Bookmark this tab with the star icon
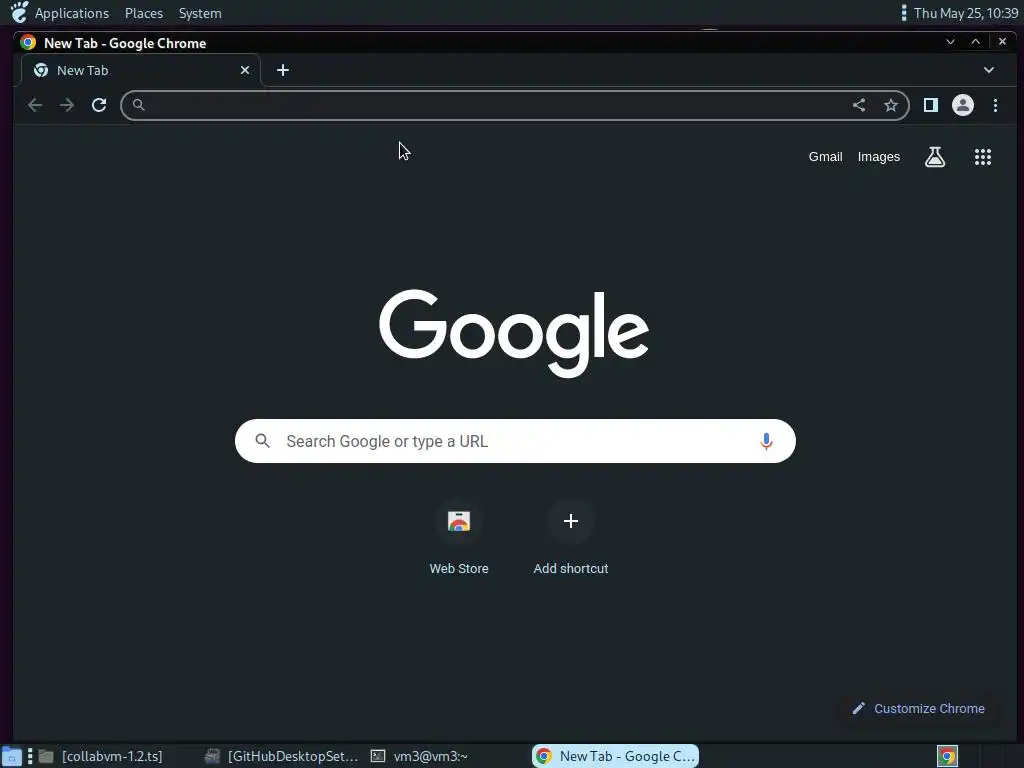 click(x=891, y=105)
